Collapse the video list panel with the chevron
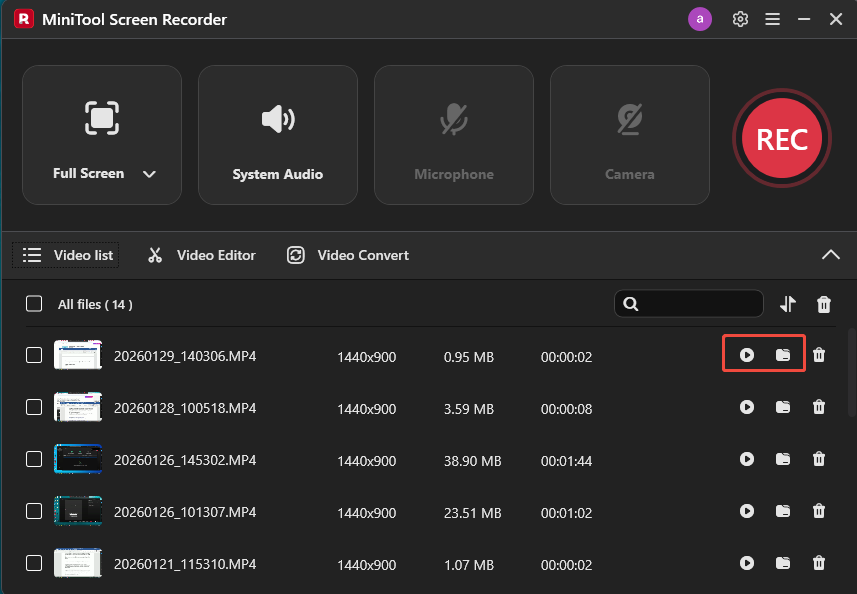Screen dimensions: 857x594 click(x=830, y=254)
